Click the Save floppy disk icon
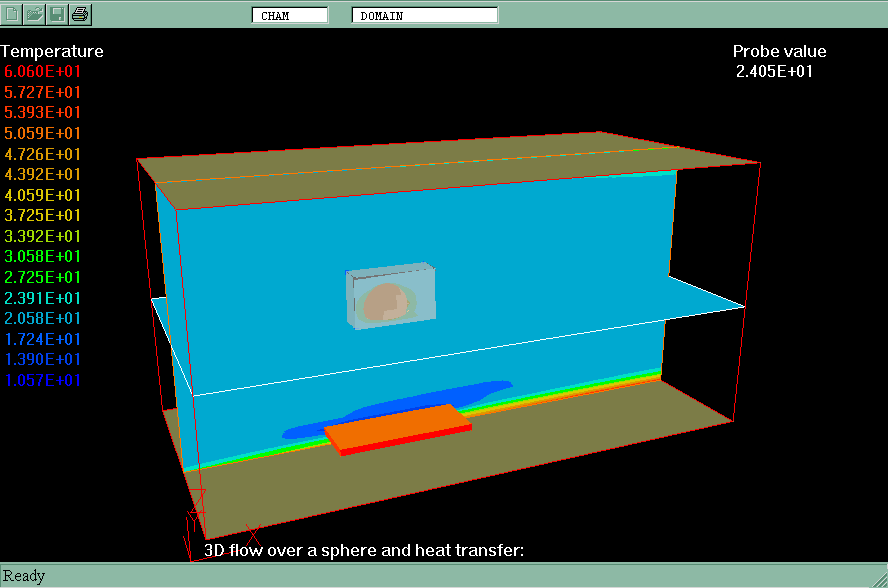Viewport: 888px width, 588px height. pos(58,14)
